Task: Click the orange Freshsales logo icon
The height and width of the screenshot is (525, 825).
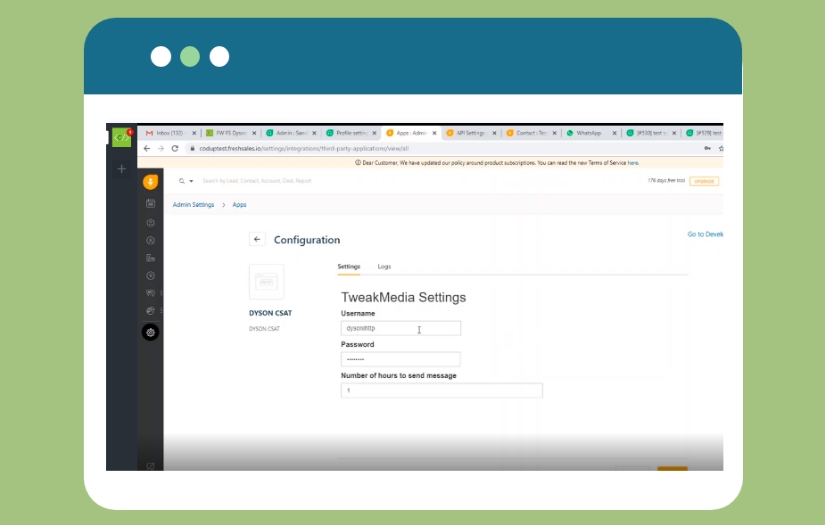Action: tap(150, 181)
